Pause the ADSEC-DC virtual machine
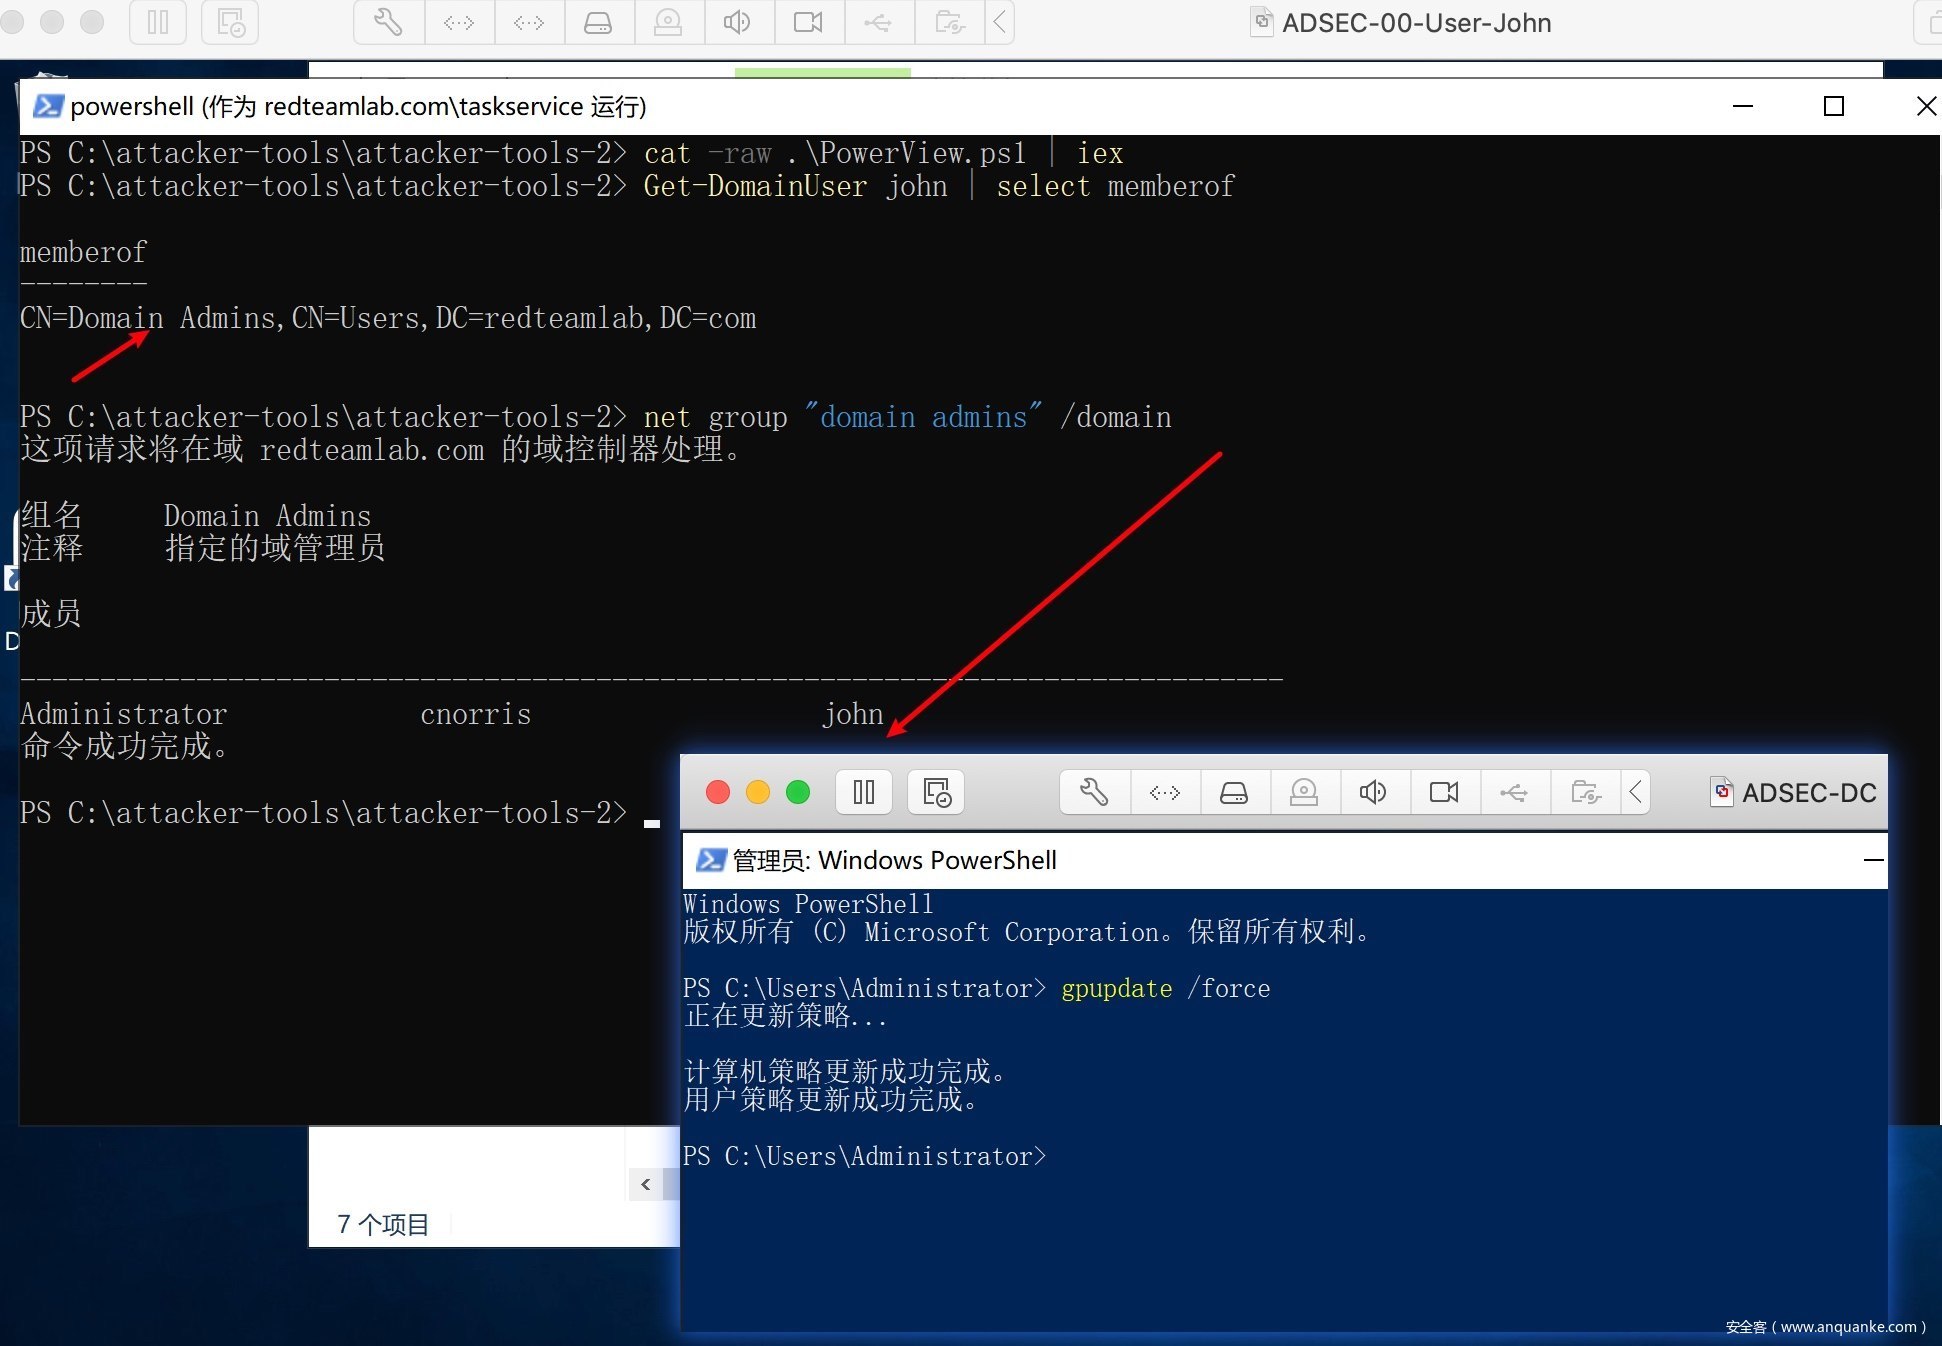Image resolution: width=1942 pixels, height=1346 pixels. pos(864,793)
